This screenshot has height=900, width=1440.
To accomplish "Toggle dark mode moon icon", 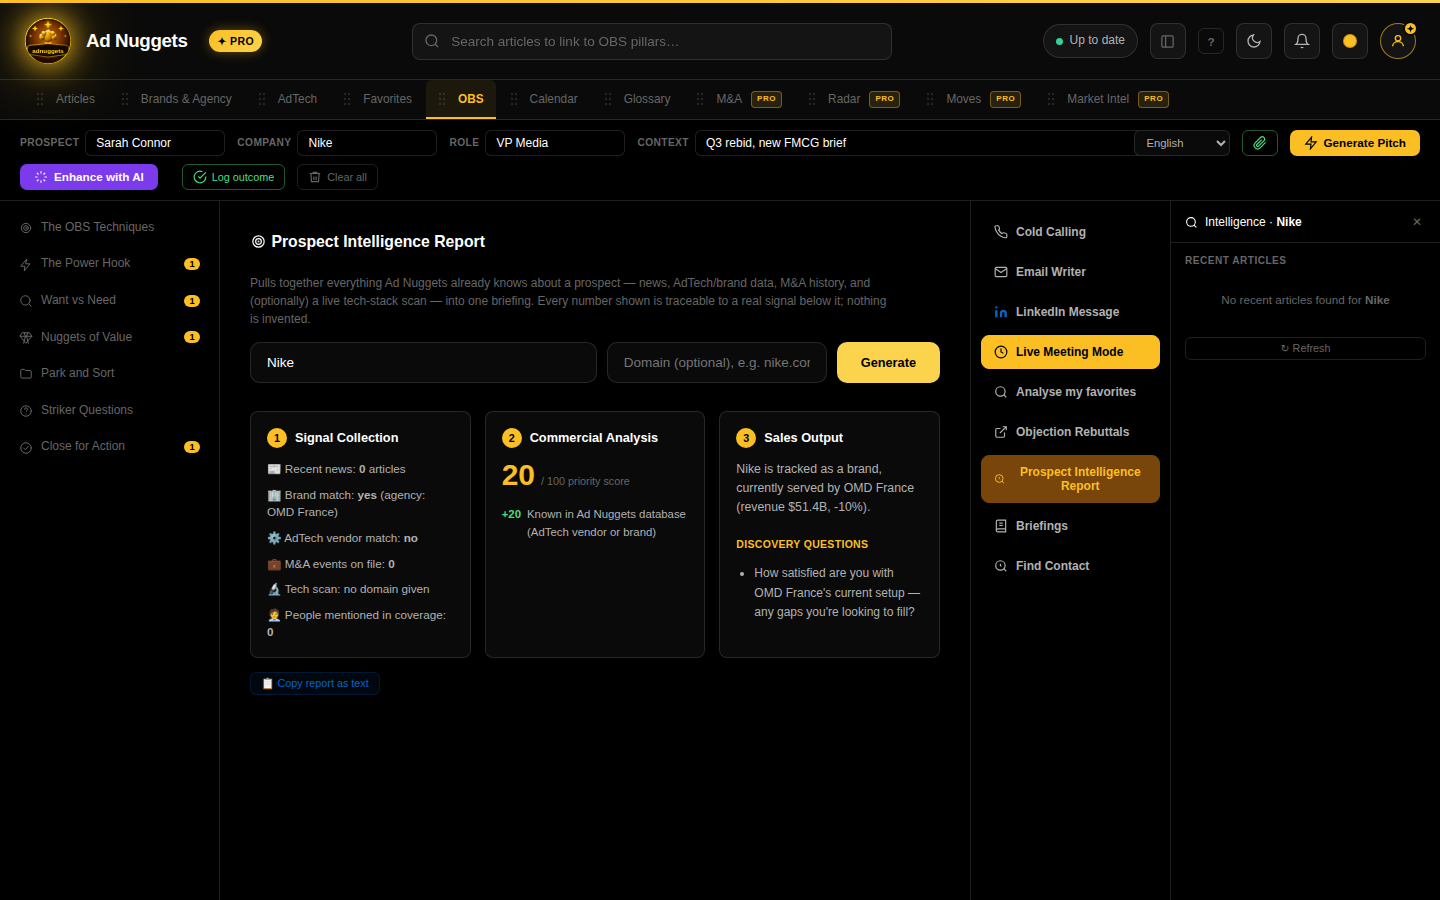I will click(x=1254, y=41).
